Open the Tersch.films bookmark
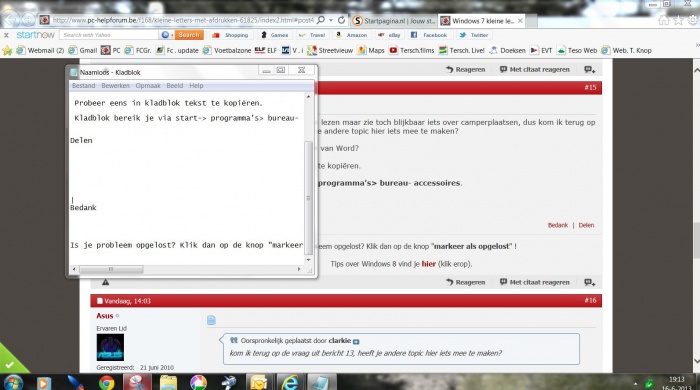 coord(412,50)
